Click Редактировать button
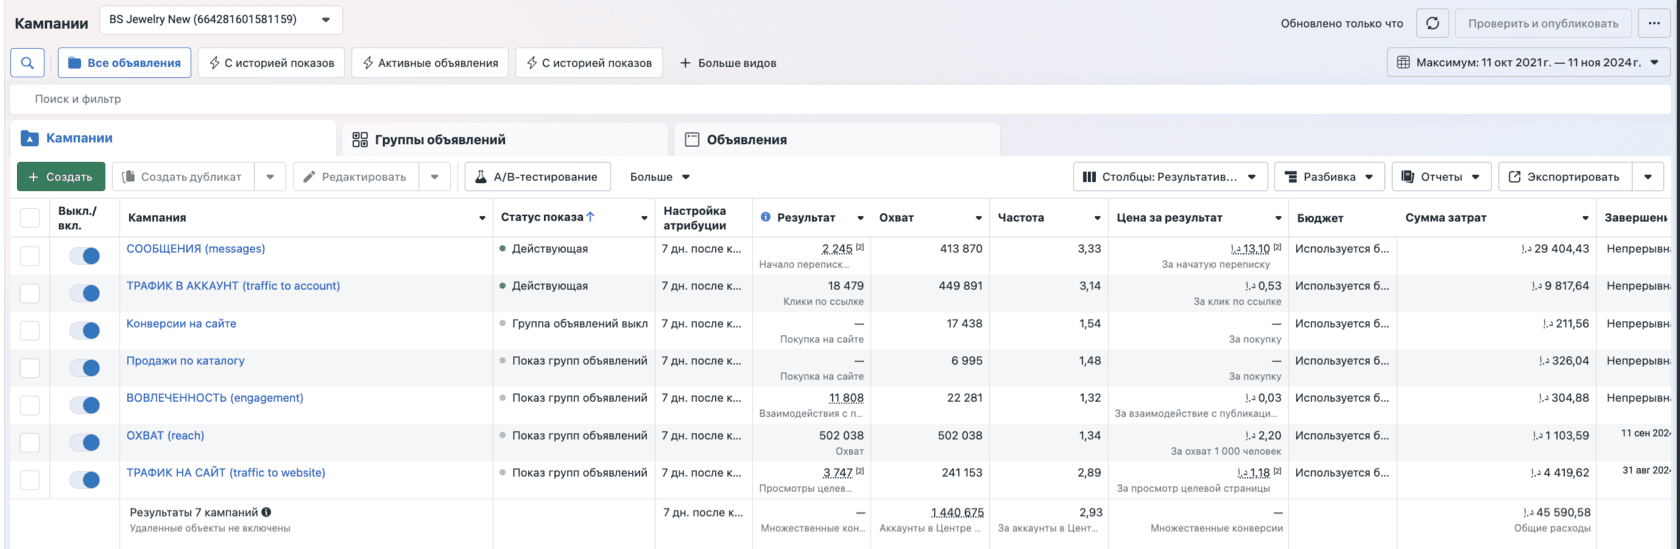The image size is (1680, 549). pos(355,177)
